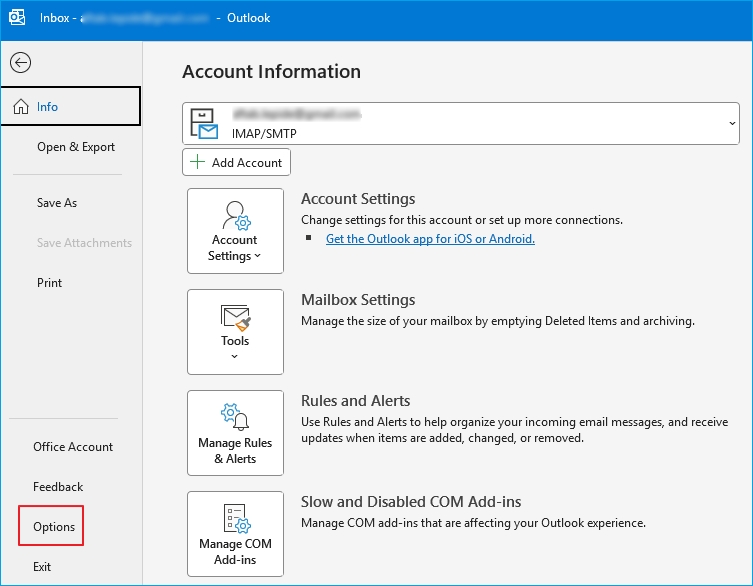Click 'Manage COM add-ins that are affecting' text
This screenshot has height=586, width=753.
tap(473, 523)
